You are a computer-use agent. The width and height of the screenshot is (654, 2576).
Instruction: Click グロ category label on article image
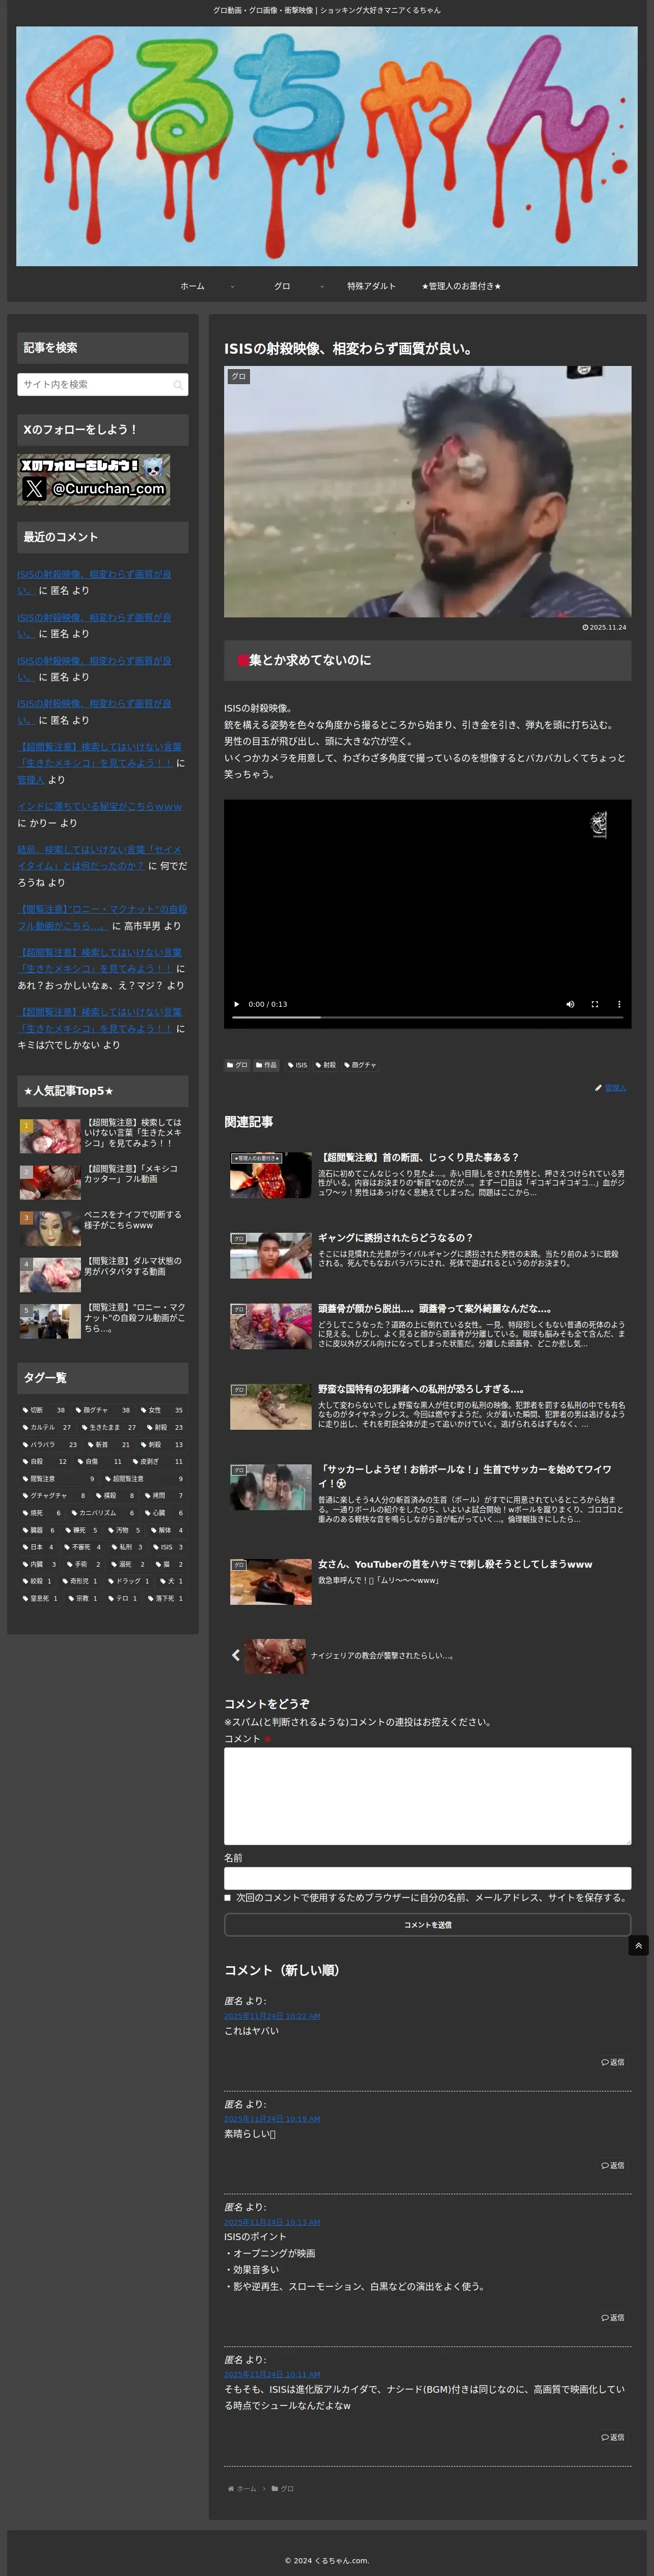click(x=238, y=377)
